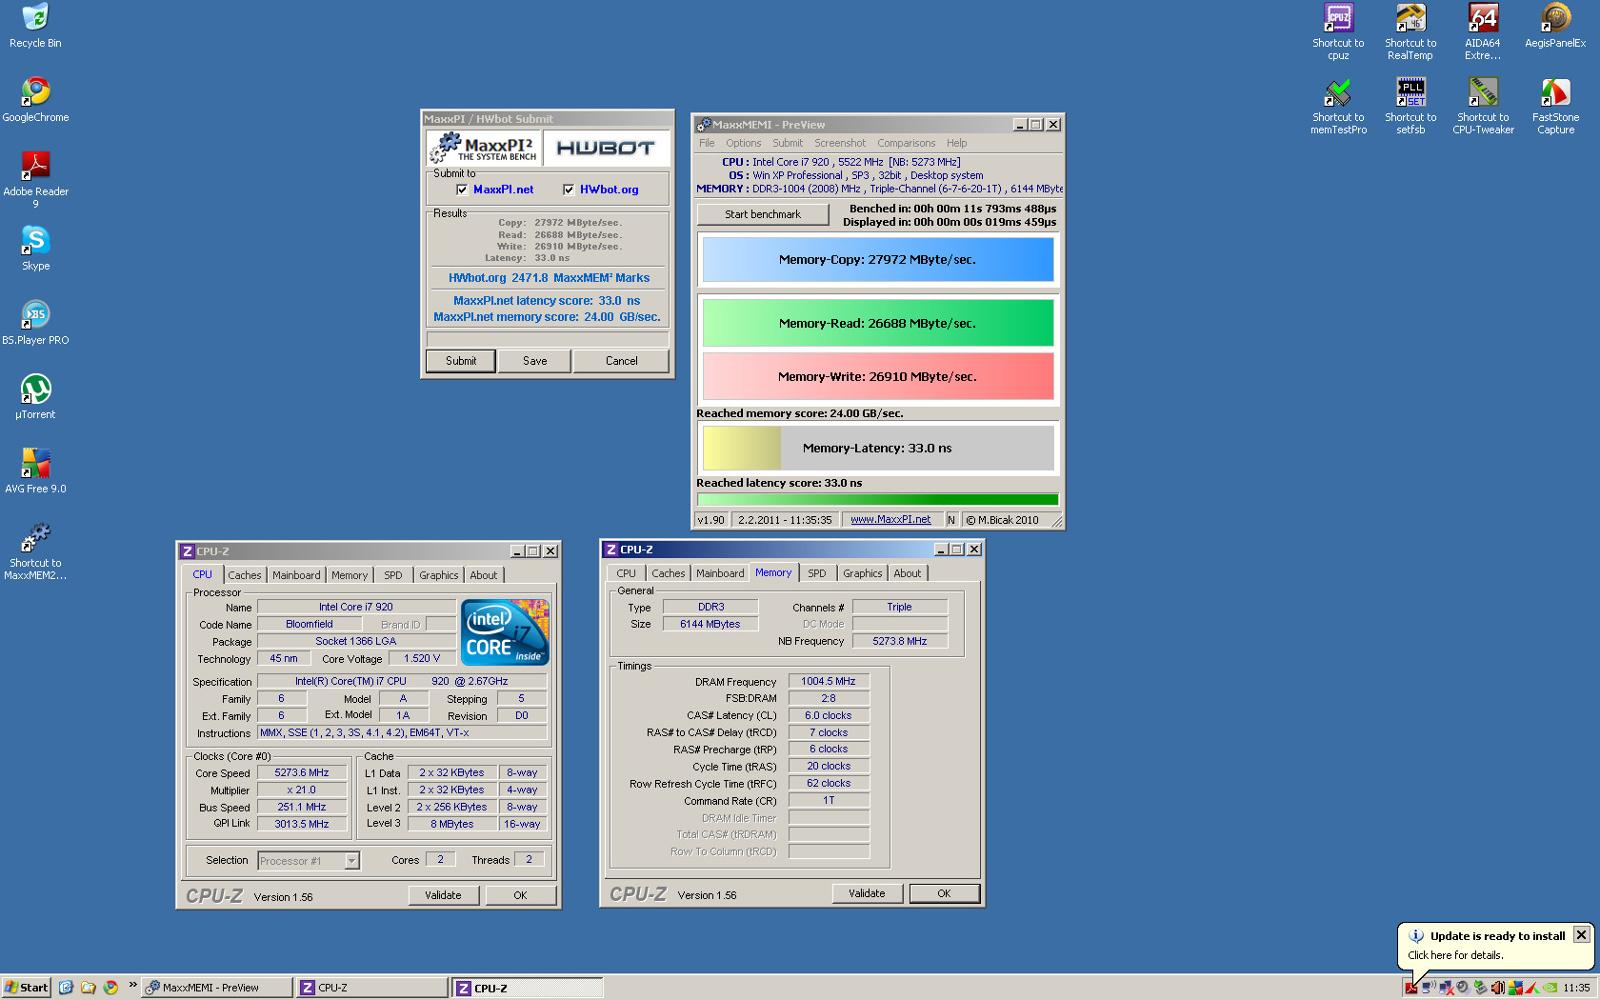Click the HWBOT logo banner
Screen dimensions: 1600x1000
point(605,148)
